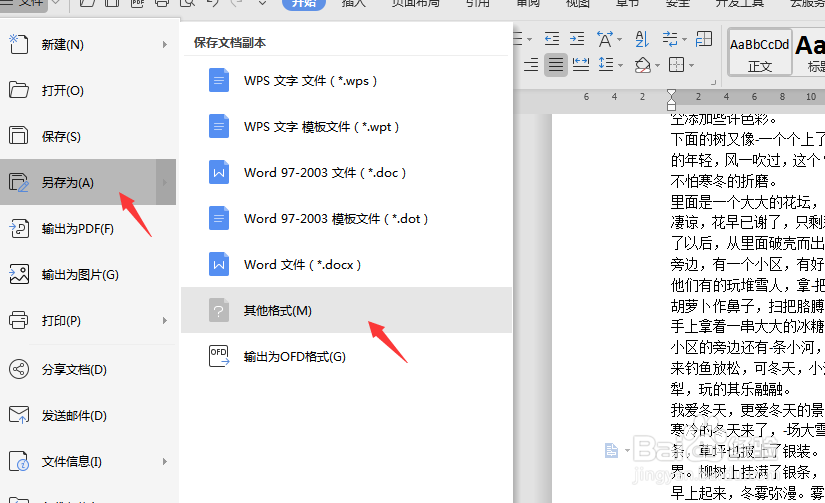
Task: Choose 保存(S) in the File menu
Action: click(88, 137)
